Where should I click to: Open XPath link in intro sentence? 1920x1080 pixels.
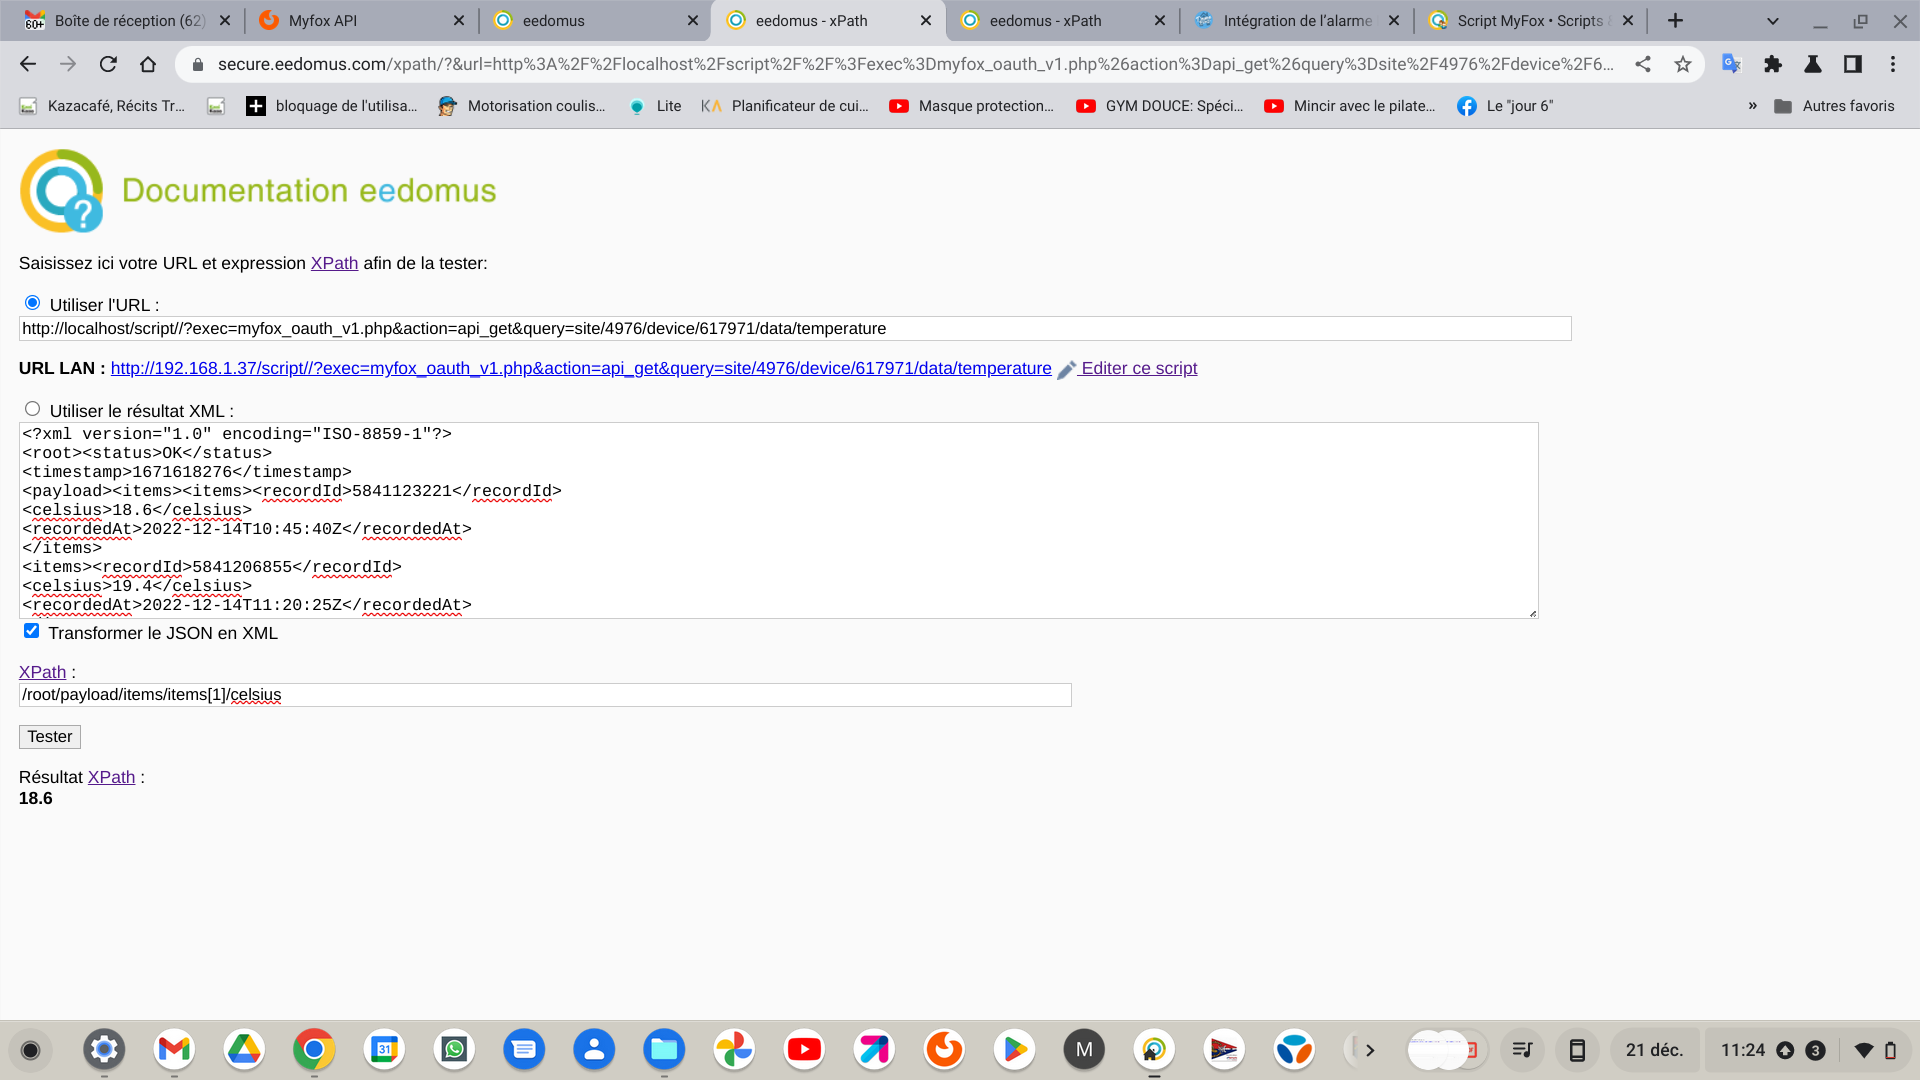(x=334, y=263)
